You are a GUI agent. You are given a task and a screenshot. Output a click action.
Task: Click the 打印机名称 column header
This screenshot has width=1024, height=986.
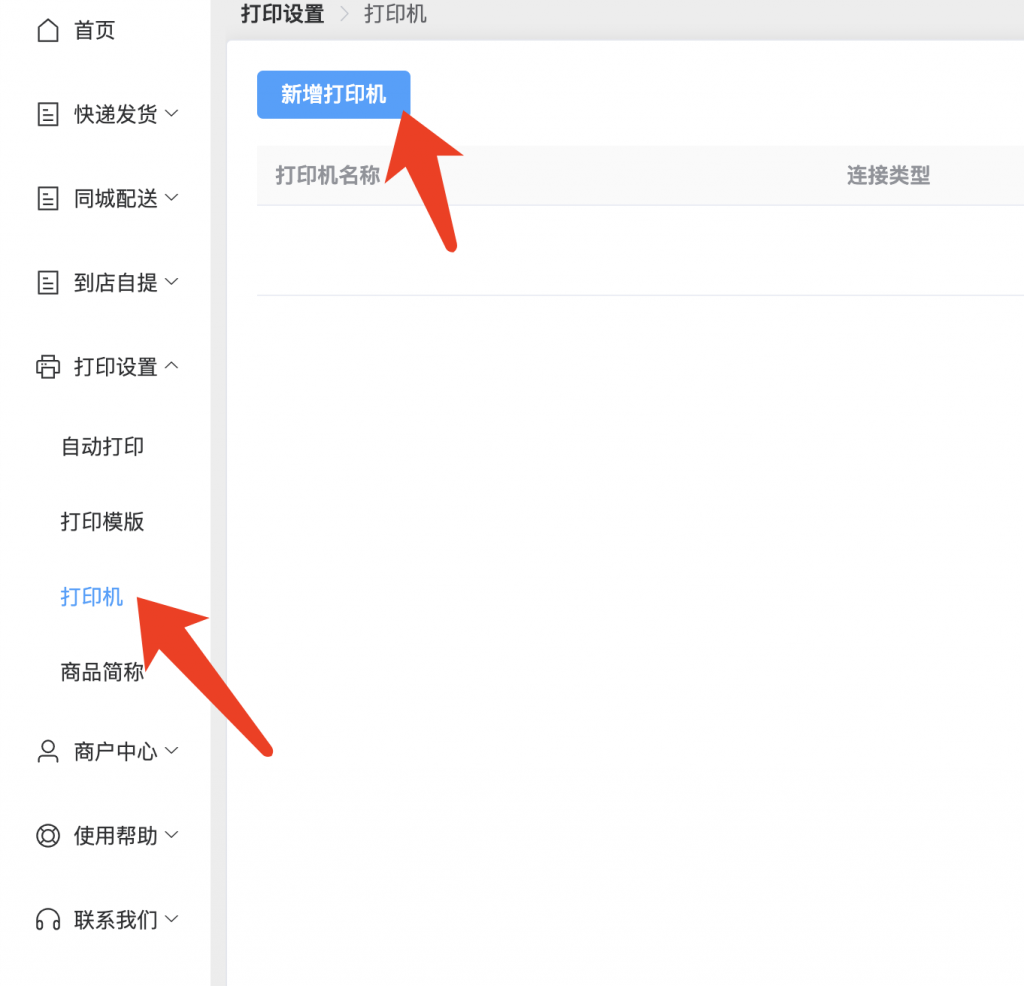(327, 175)
